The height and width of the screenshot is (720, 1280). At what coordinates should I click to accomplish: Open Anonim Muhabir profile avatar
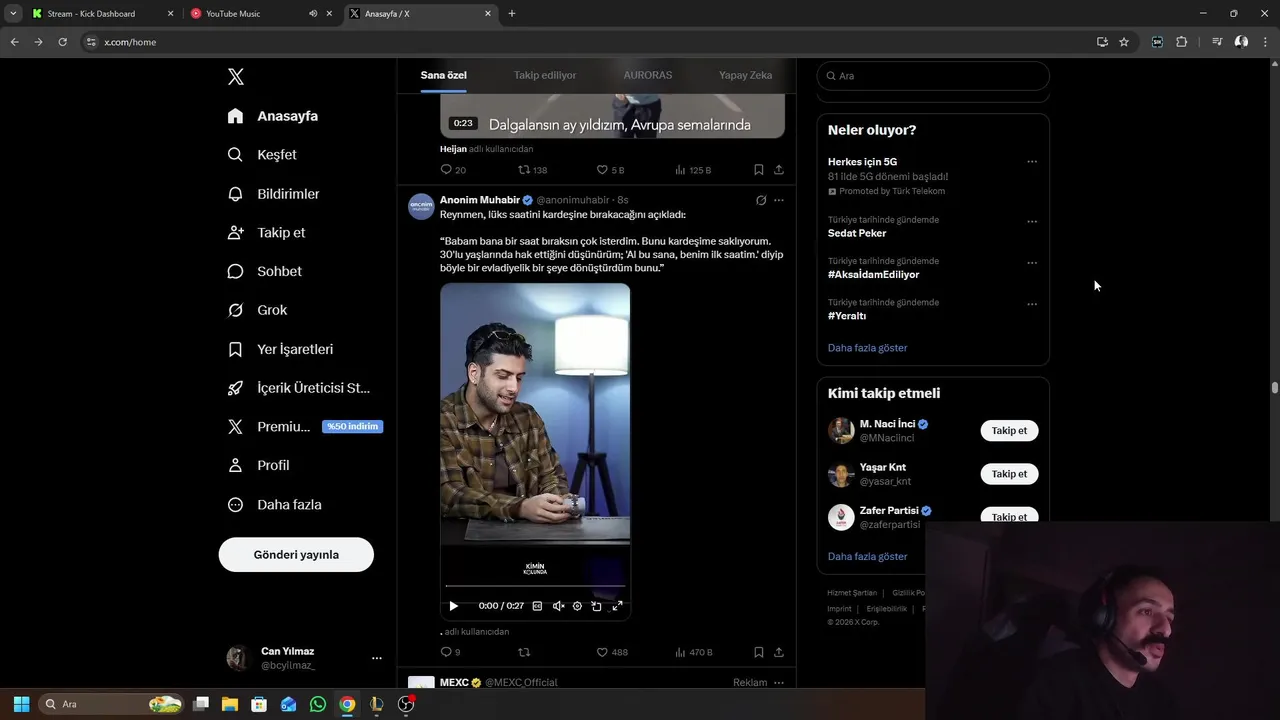(421, 206)
